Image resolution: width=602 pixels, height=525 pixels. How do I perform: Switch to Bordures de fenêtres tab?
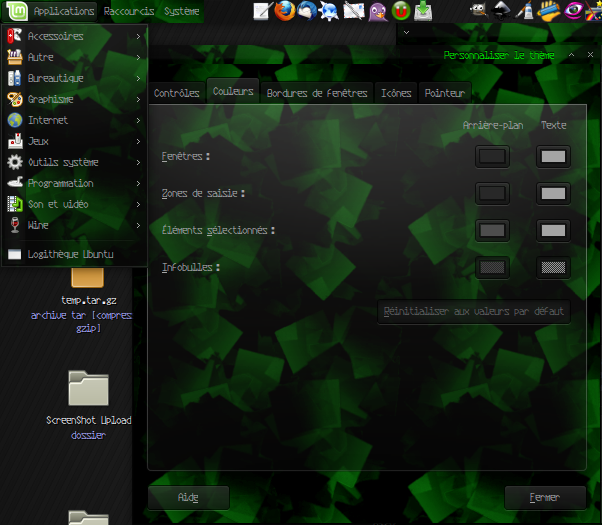[317, 93]
